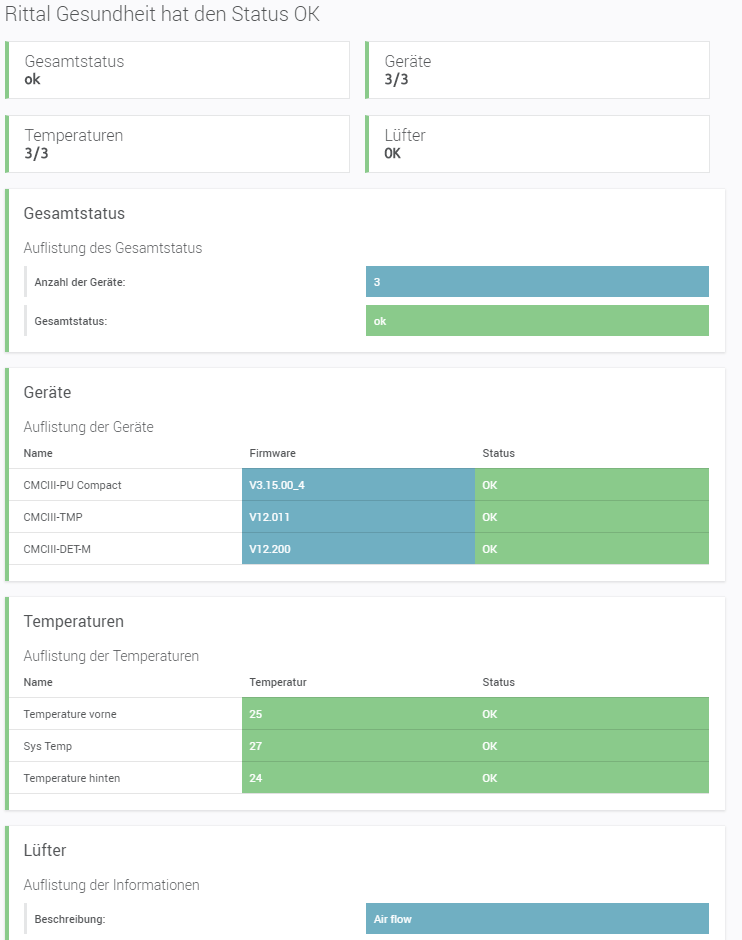742x940 pixels.
Task: Click the Temperatur column header
Action: pos(278,682)
